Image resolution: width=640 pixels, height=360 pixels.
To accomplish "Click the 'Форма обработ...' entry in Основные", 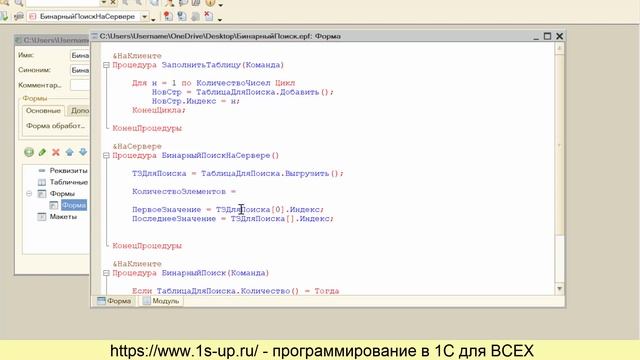I will (x=56, y=126).
